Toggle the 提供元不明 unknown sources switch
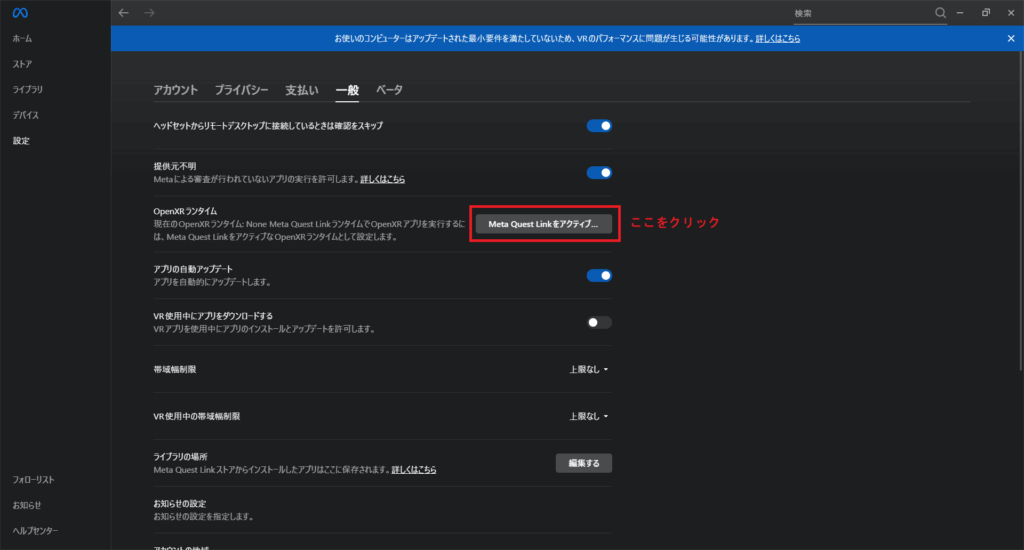Image resolution: width=1024 pixels, height=550 pixels. click(x=599, y=172)
